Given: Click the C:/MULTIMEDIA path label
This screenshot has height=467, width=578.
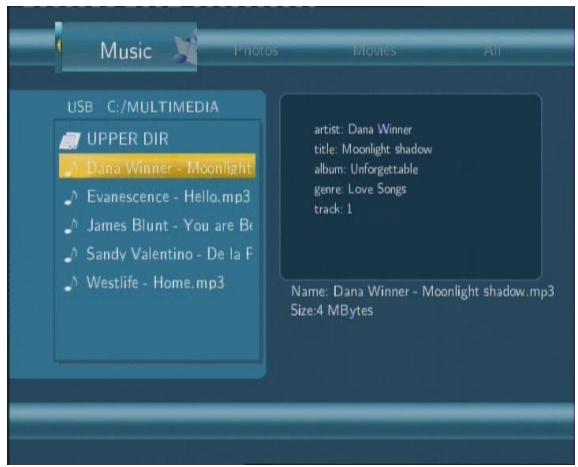Looking at the screenshot, I should pyautogui.click(x=163, y=107).
